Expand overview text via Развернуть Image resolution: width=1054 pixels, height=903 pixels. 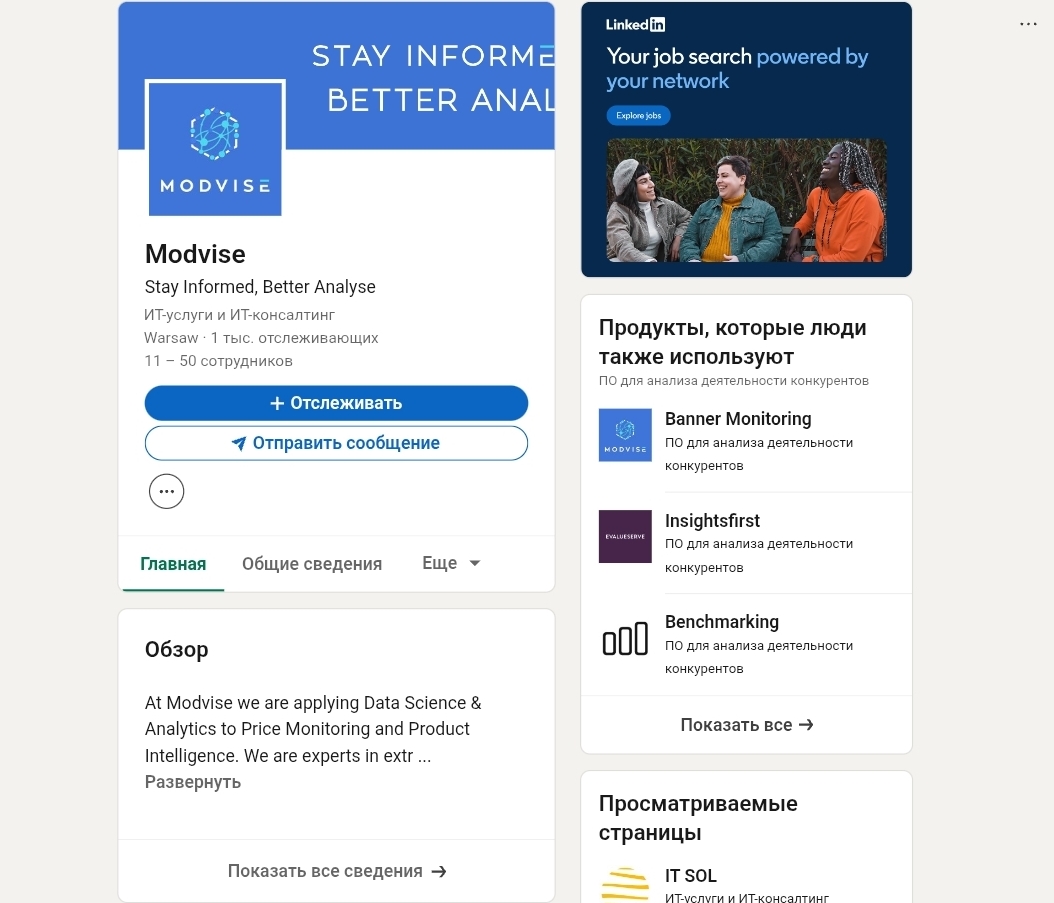193,782
